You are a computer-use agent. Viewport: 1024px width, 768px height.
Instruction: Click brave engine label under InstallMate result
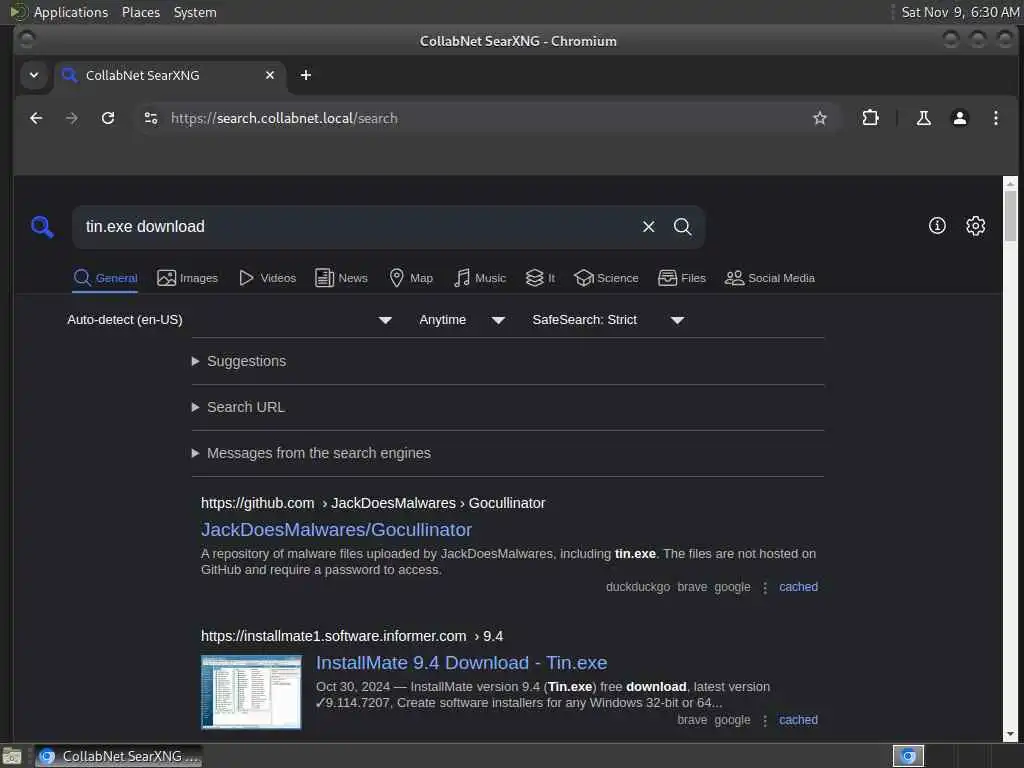tap(692, 720)
